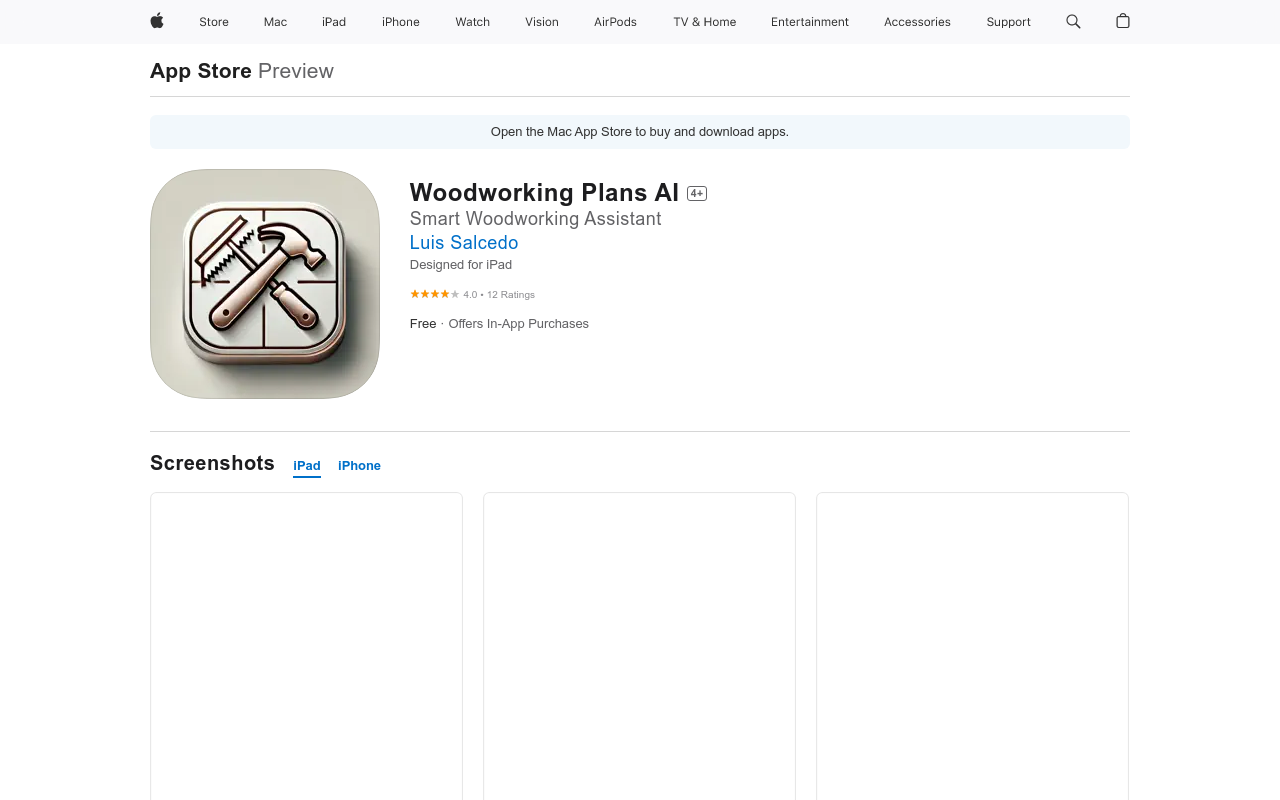Viewport: 1280px width, 800px height.
Task: Open the iPhone navigation menu
Action: [x=401, y=22]
